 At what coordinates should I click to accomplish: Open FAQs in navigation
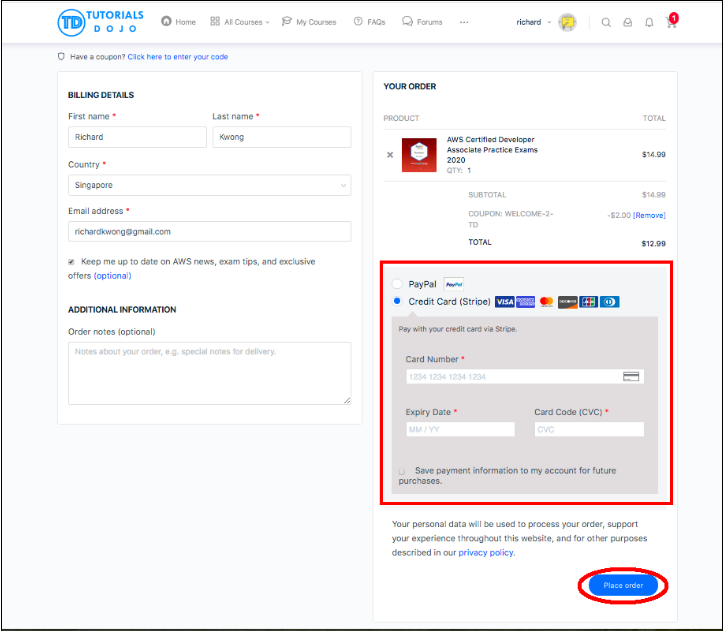click(369, 22)
